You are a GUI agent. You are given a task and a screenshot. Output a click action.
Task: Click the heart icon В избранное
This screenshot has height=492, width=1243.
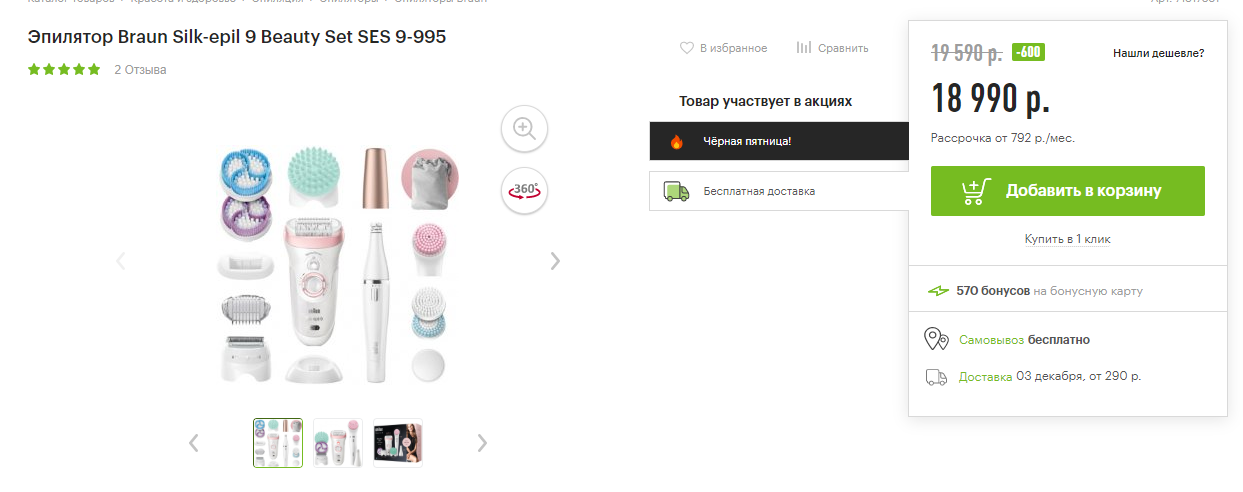687,48
